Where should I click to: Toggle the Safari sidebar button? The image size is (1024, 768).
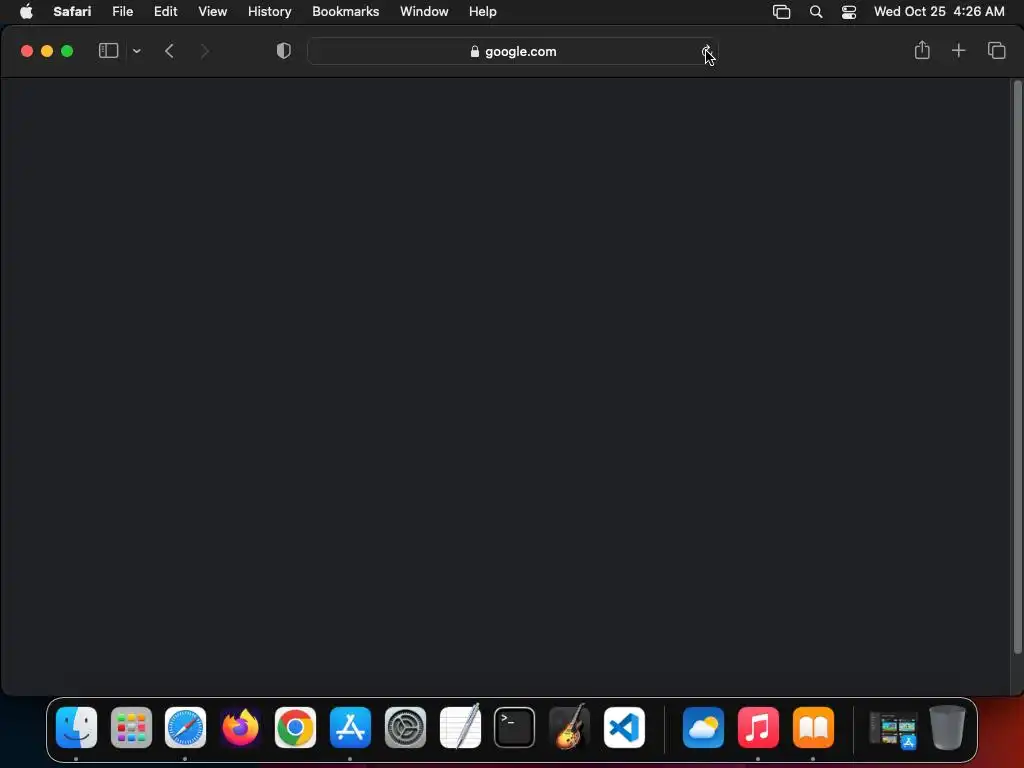click(x=108, y=51)
